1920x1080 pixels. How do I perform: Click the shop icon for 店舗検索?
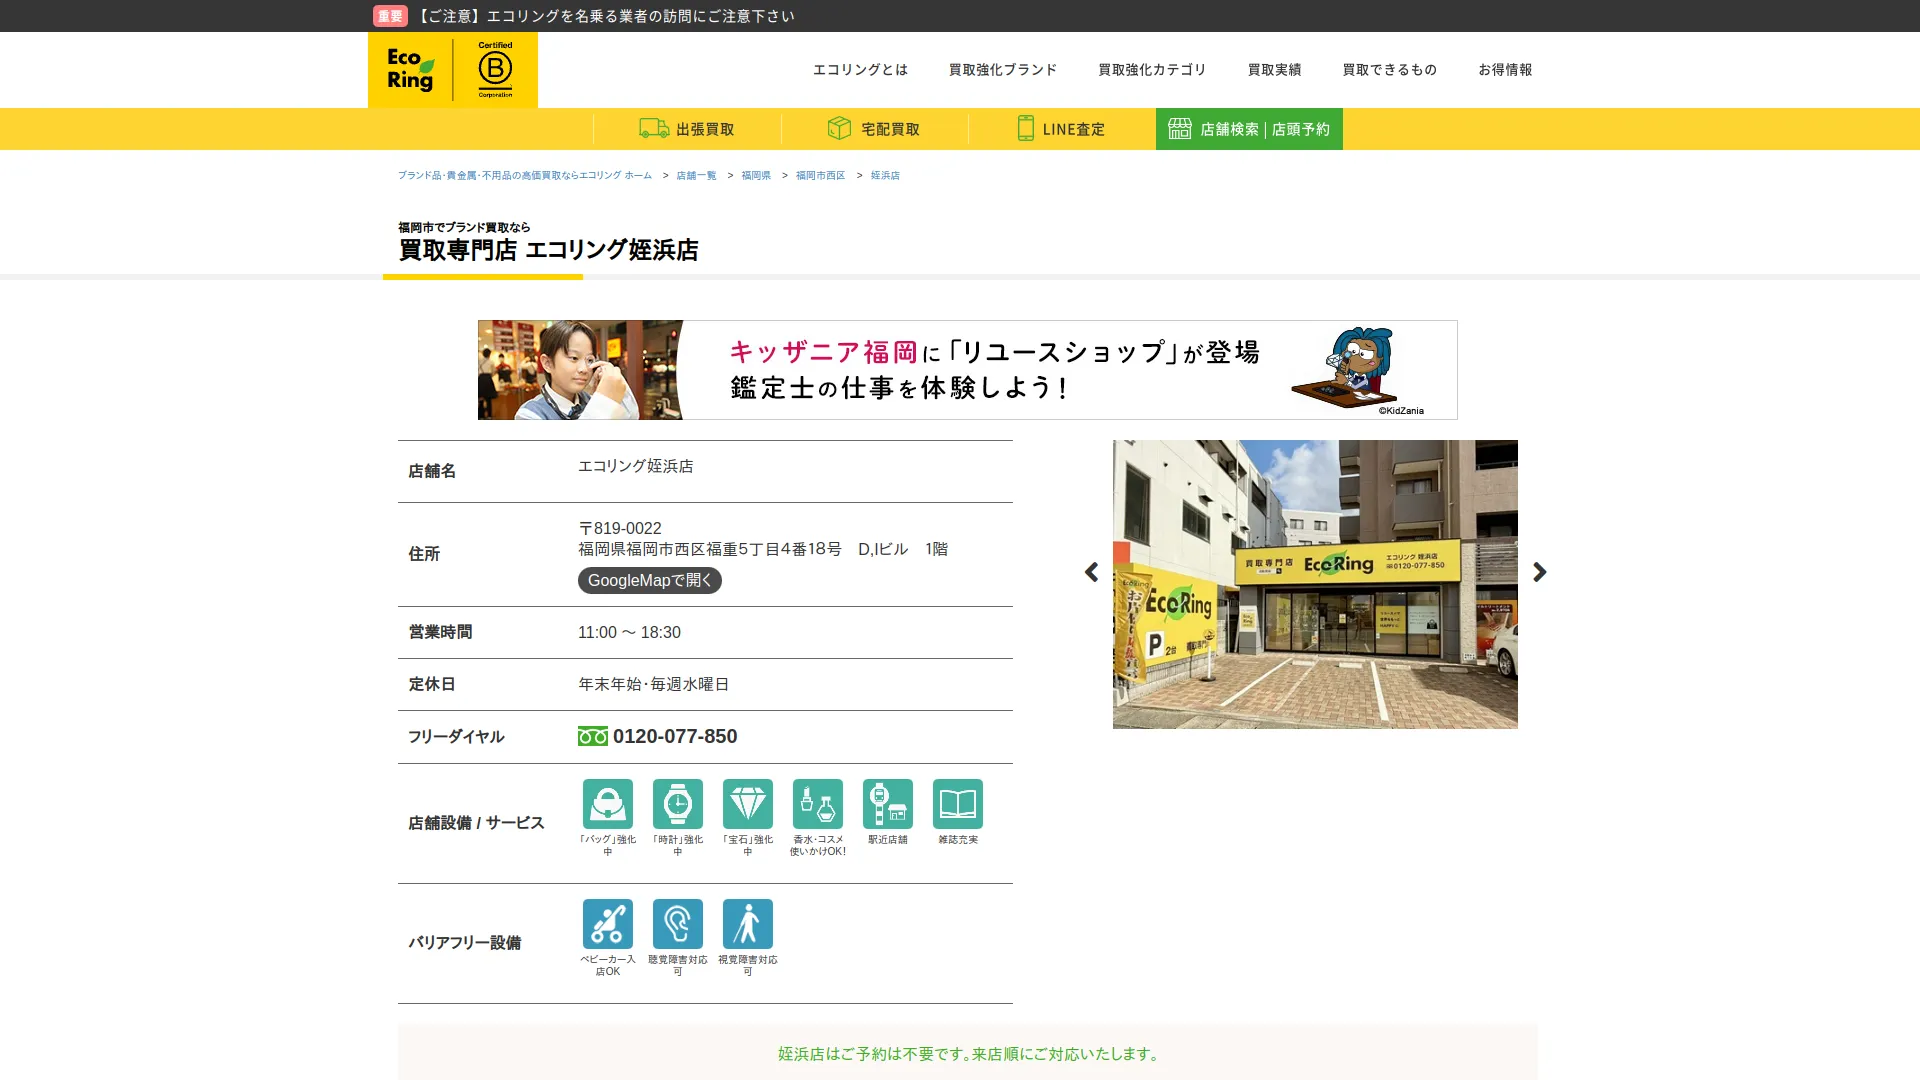point(1180,129)
